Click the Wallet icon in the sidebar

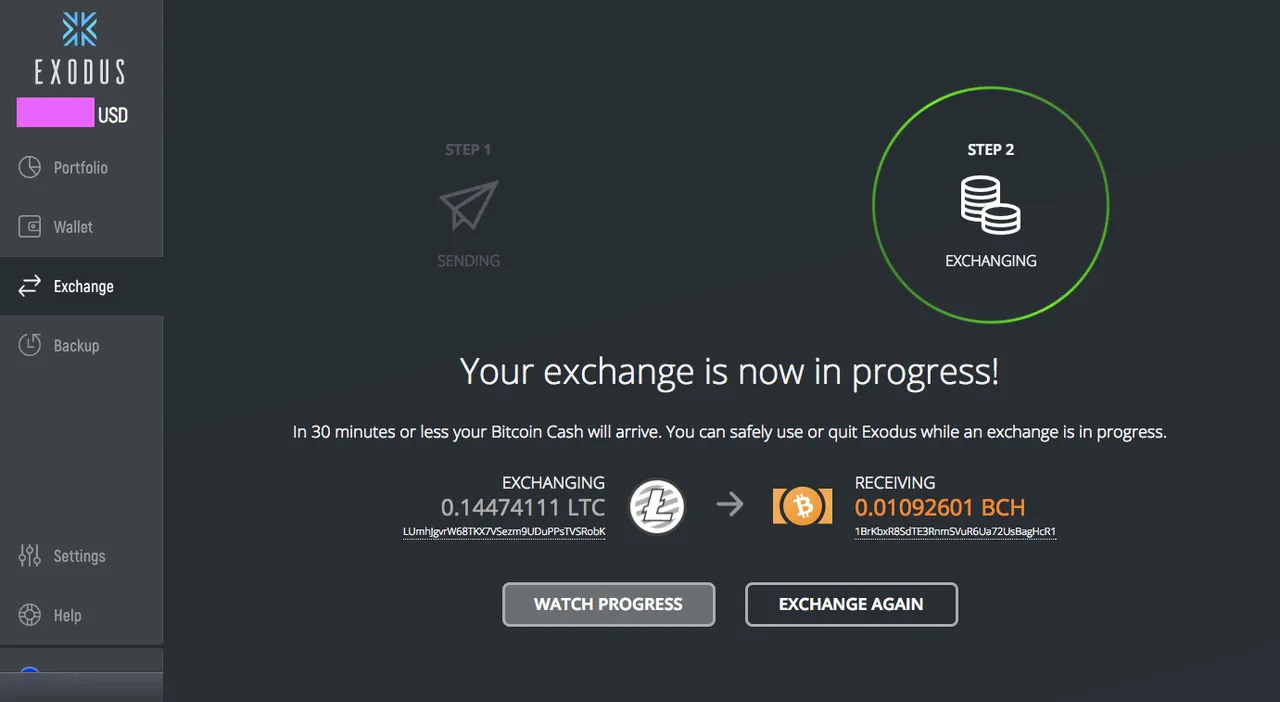point(30,227)
